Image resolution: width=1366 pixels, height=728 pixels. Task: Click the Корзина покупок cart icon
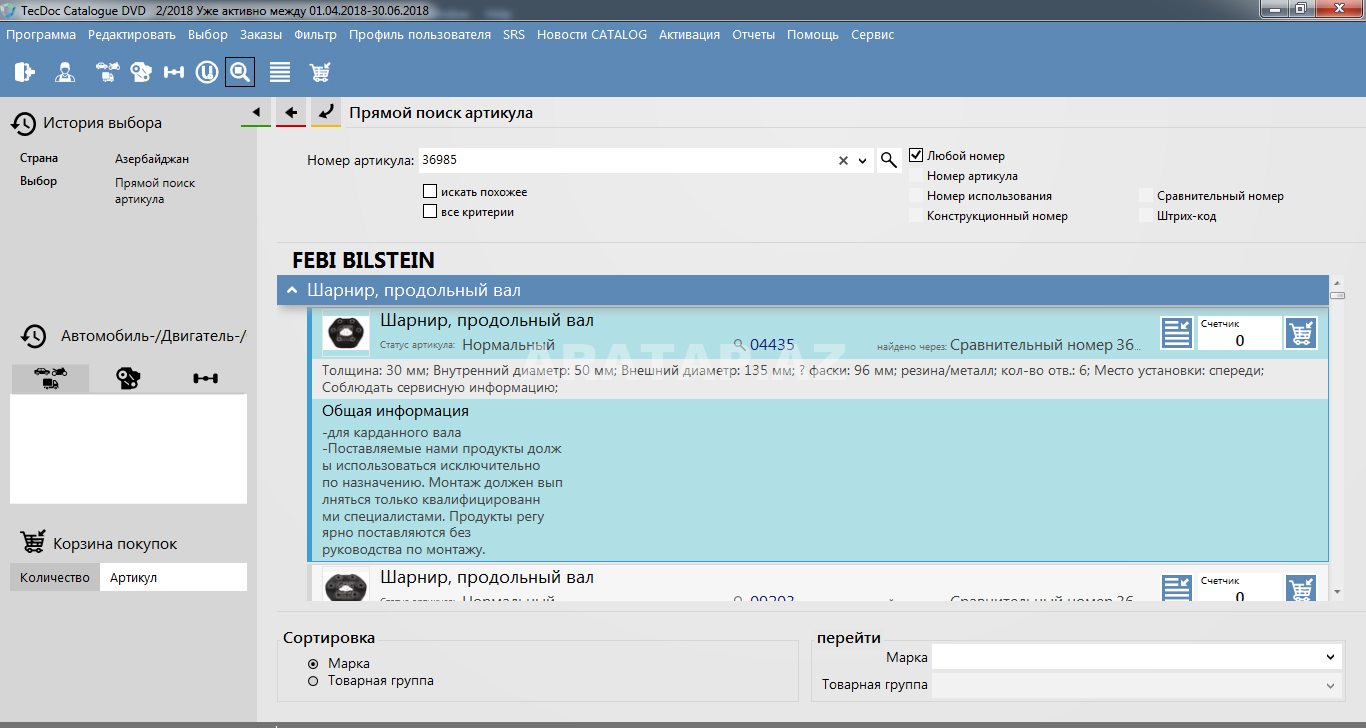tap(33, 543)
